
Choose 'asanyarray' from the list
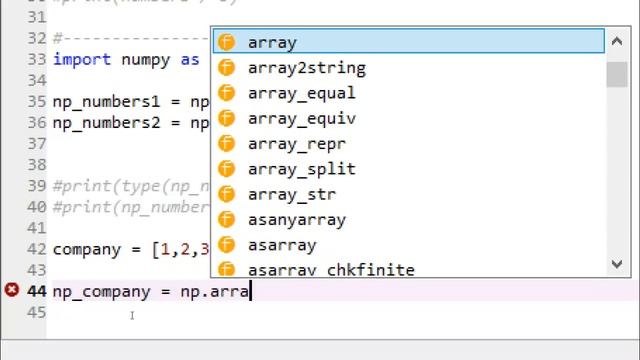pos(409,220)
